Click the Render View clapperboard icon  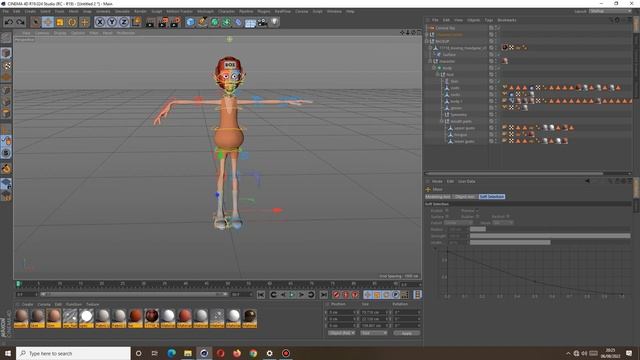pyautogui.click(x=150, y=22)
